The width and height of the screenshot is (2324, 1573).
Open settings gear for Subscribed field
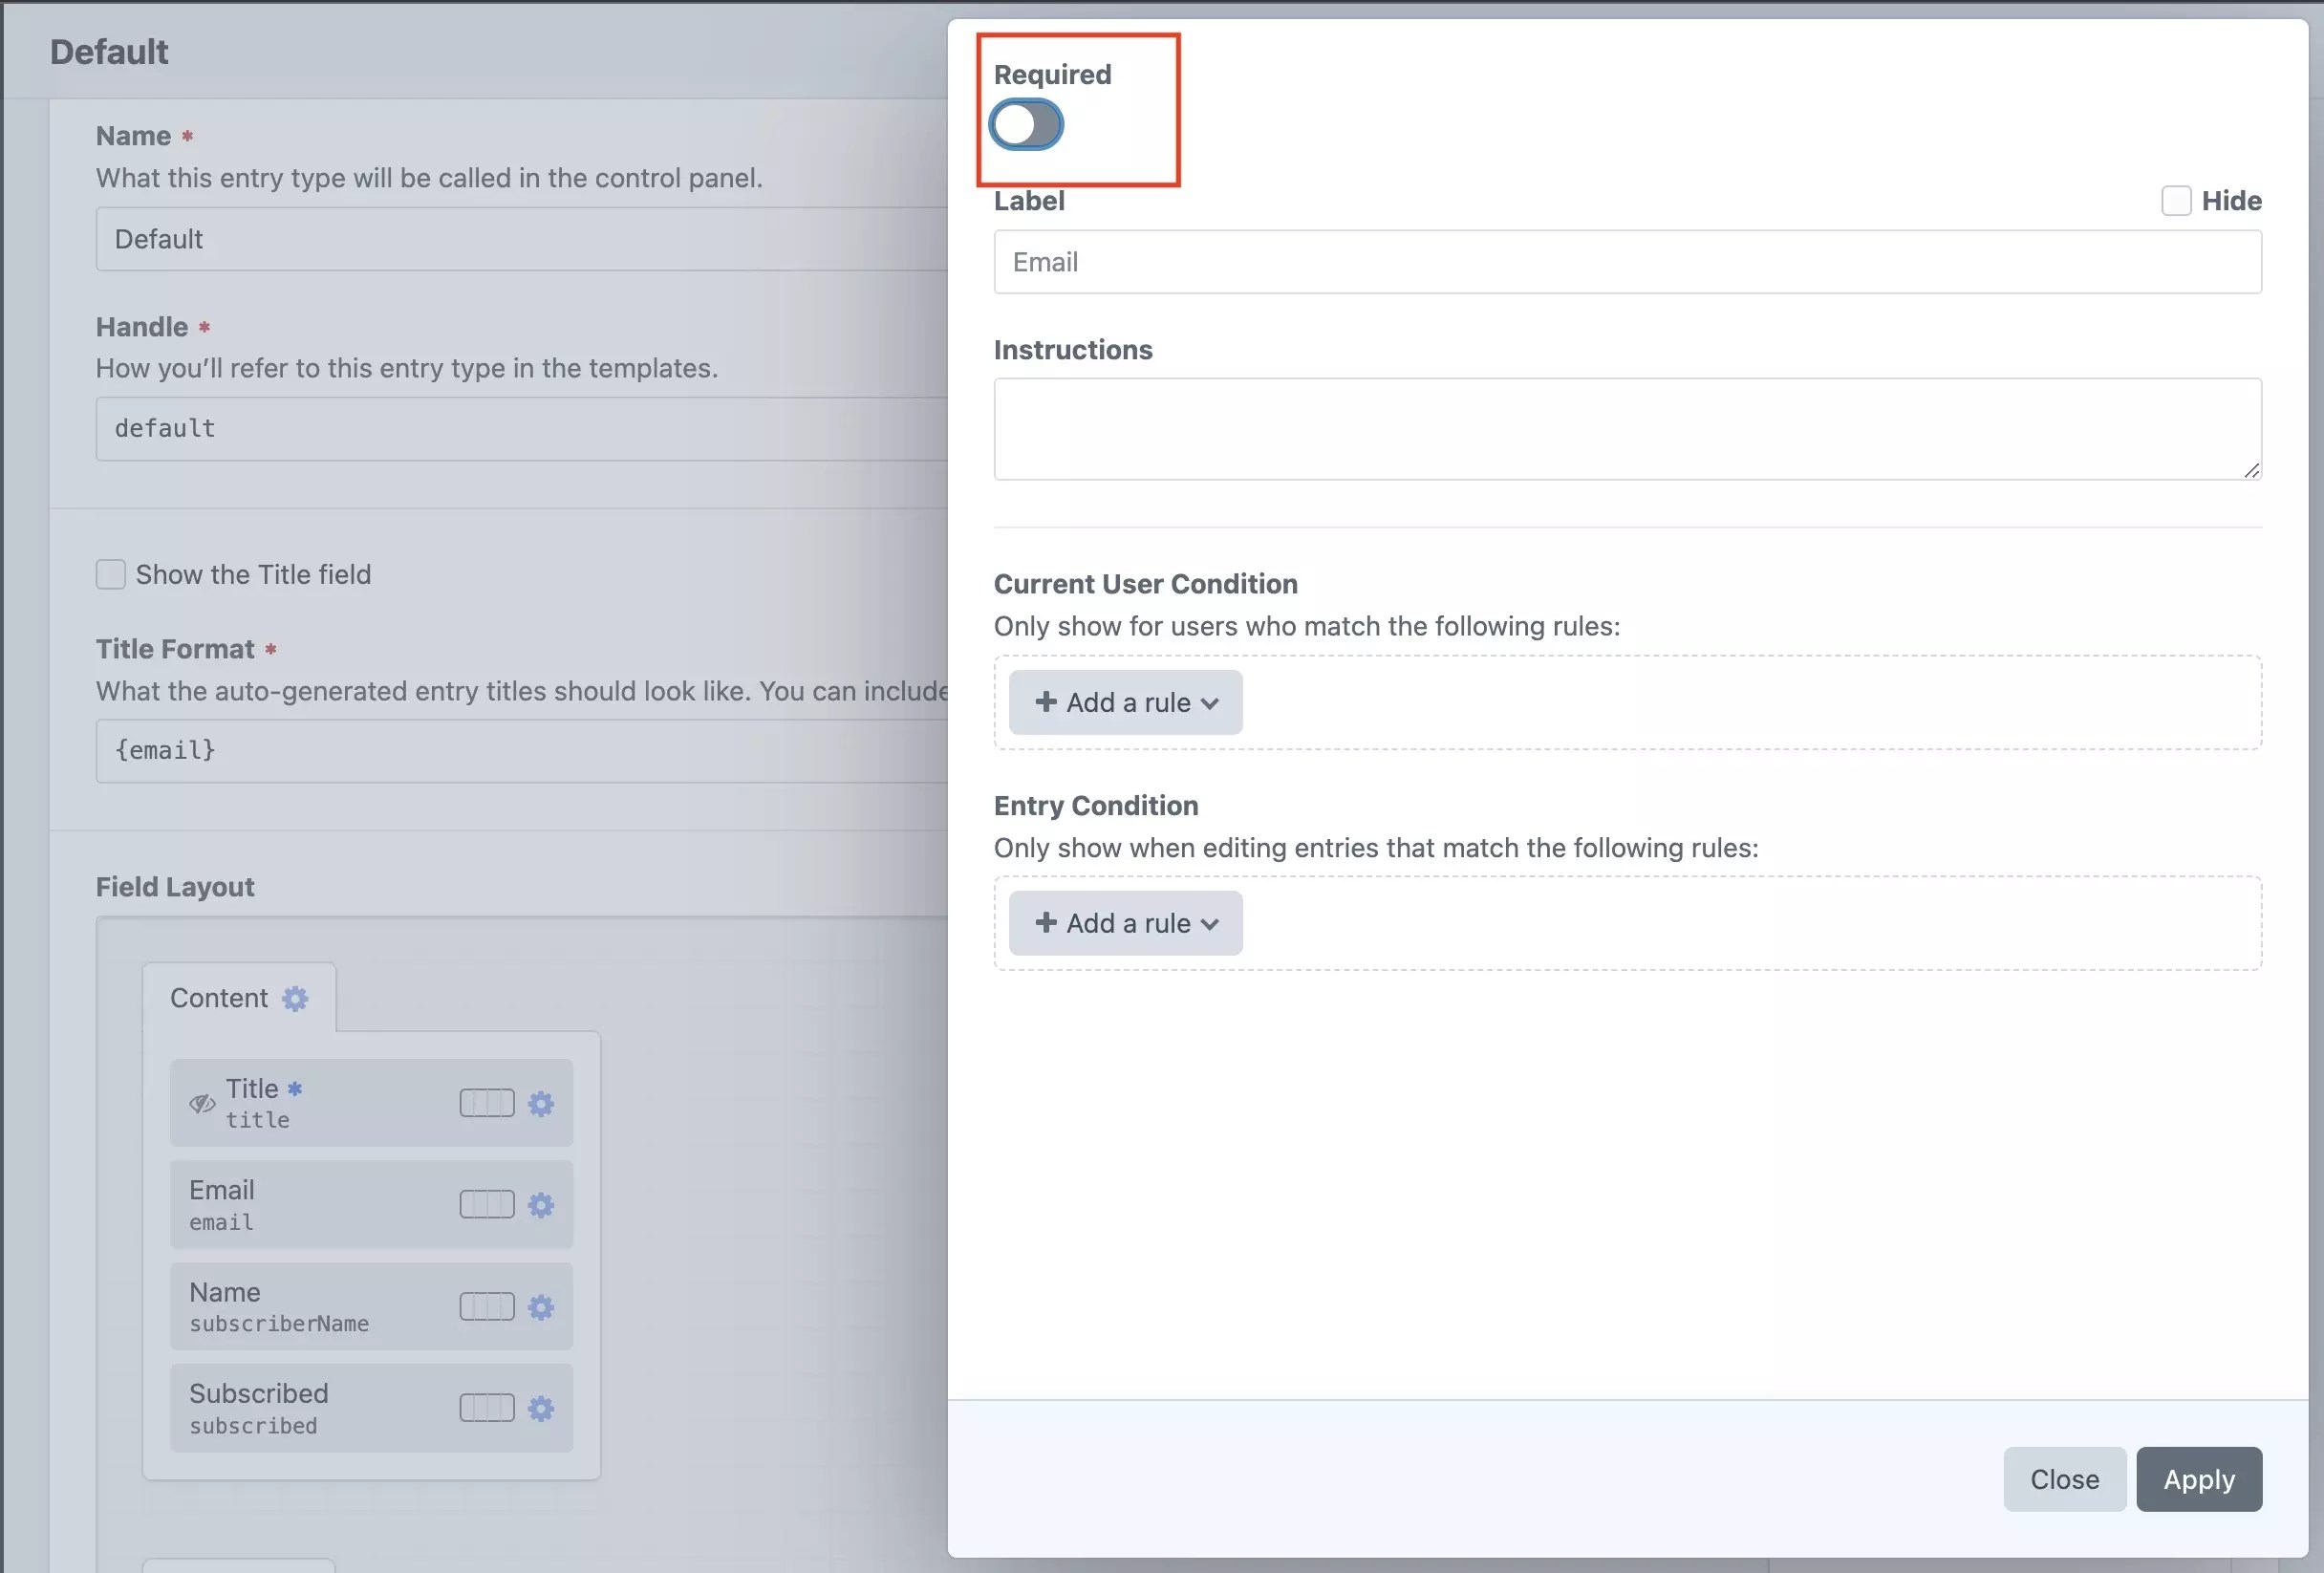pos(541,1408)
